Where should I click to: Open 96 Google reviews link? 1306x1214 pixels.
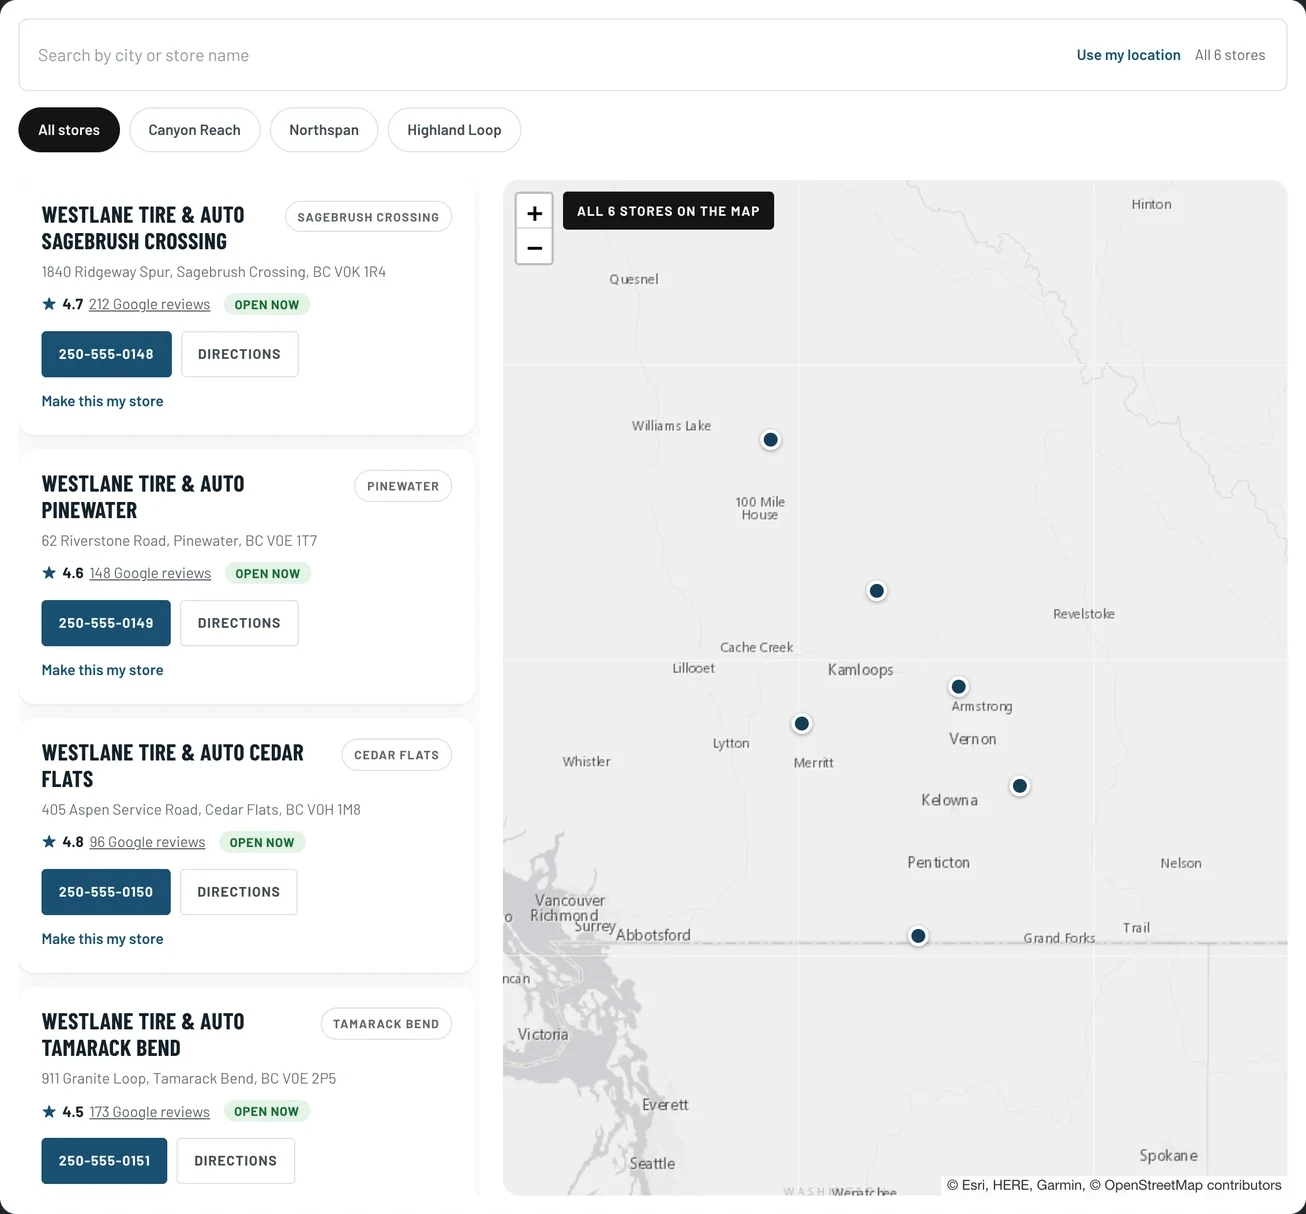point(147,842)
